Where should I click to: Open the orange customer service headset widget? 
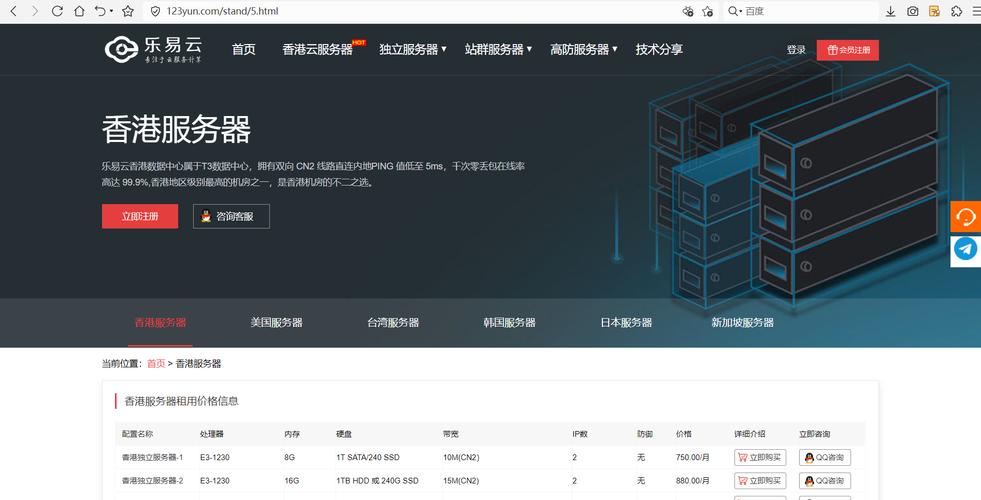coord(965,217)
